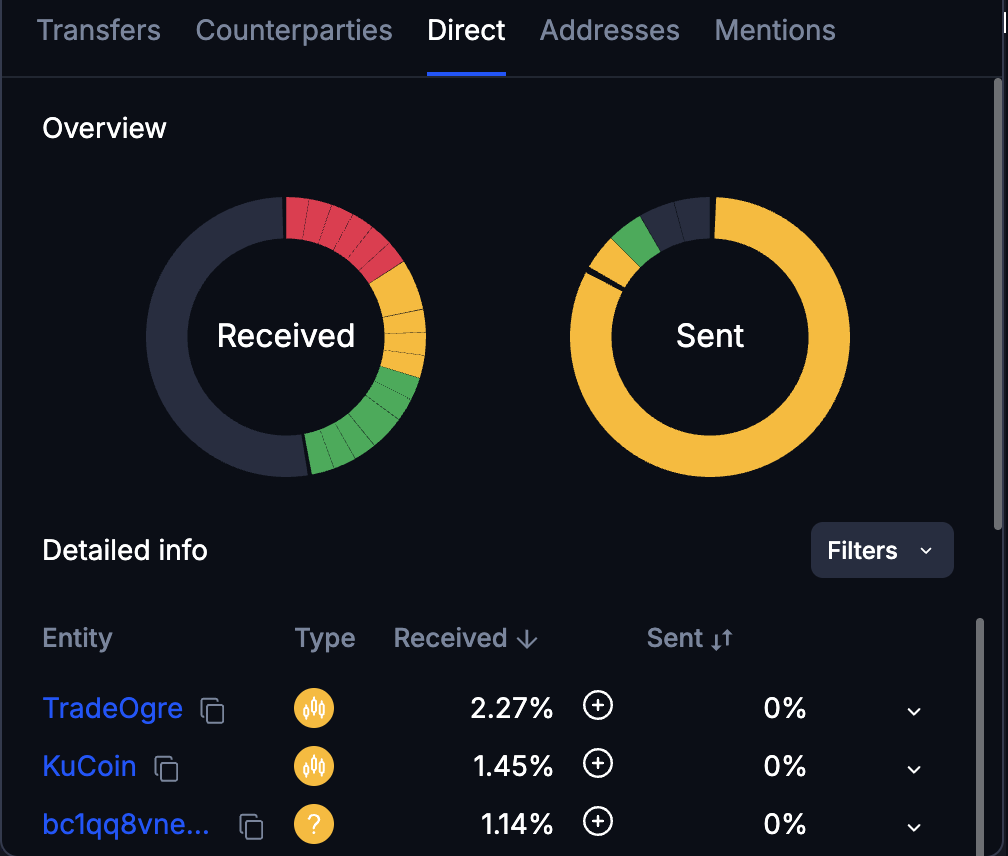Copy the KuCoin entity address

pyautogui.click(x=166, y=767)
